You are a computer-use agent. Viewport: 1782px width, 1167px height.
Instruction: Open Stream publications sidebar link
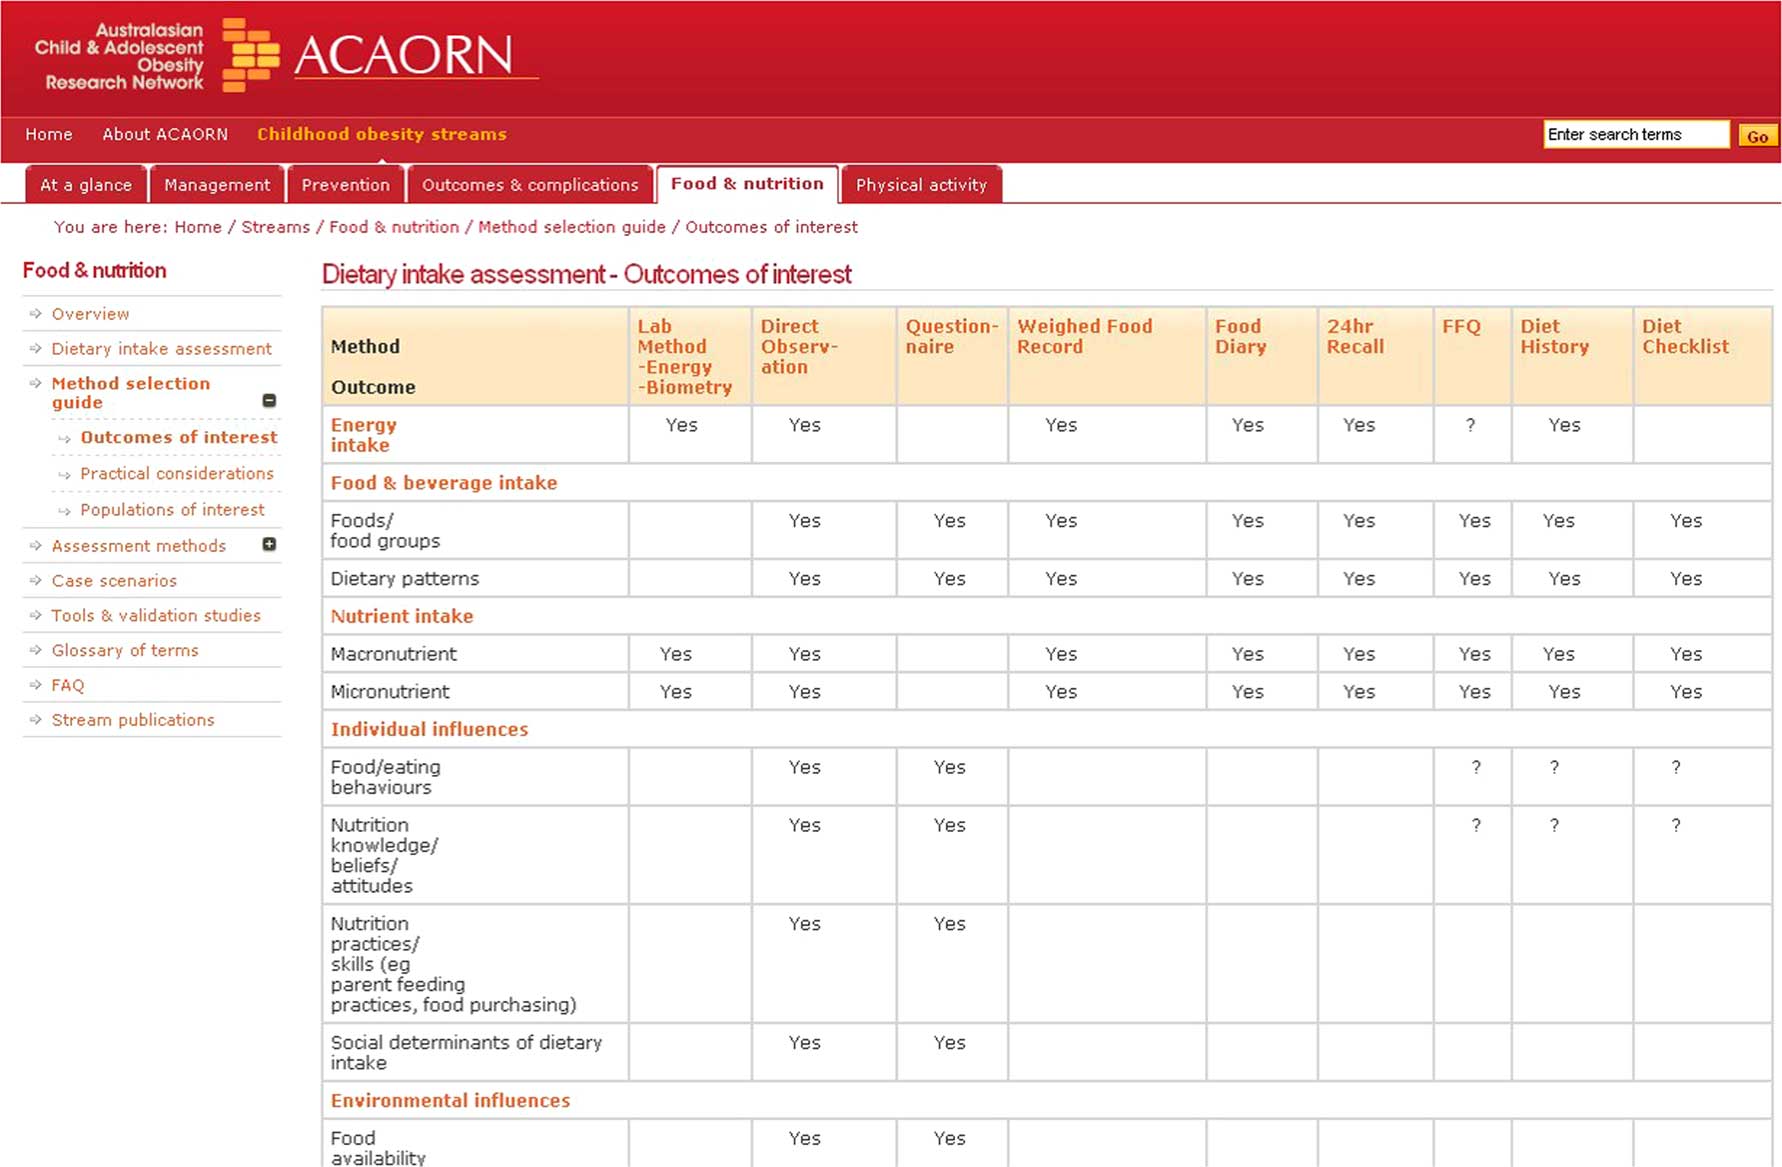(133, 720)
